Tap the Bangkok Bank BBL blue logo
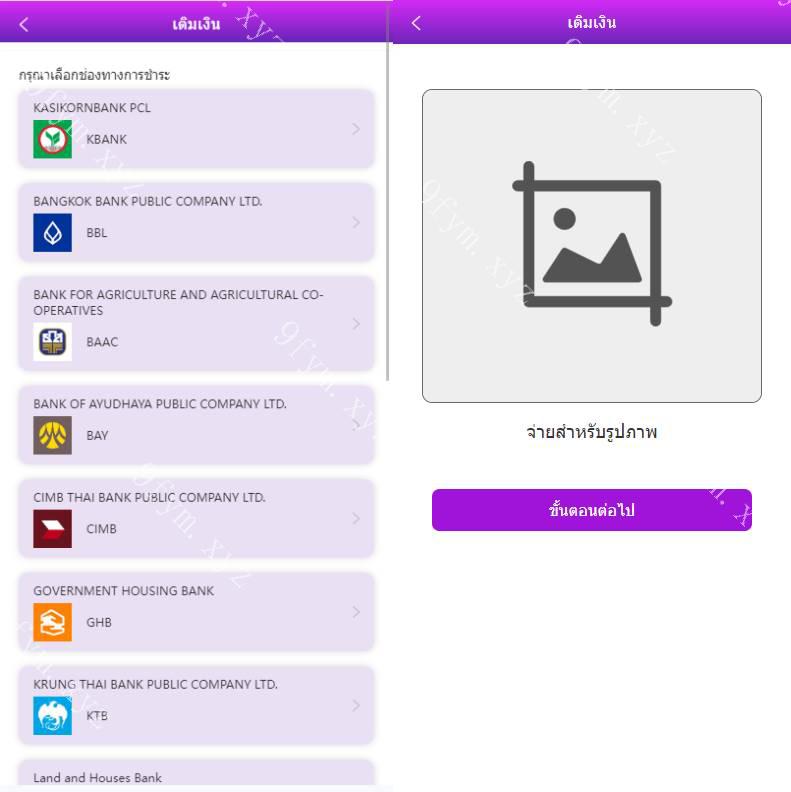This screenshot has width=791, height=792. tap(53, 232)
